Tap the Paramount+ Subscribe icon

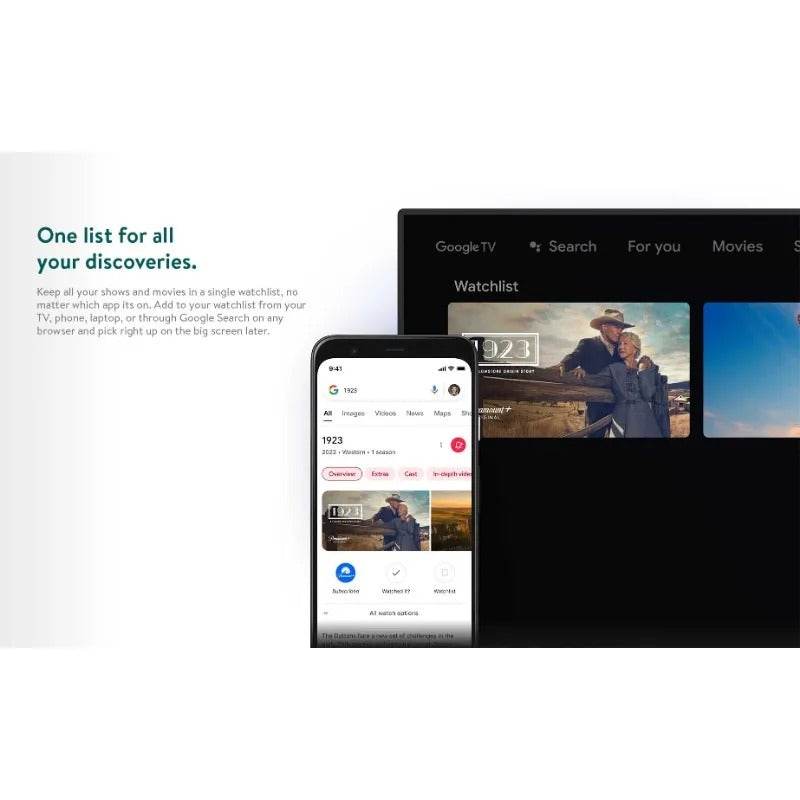(x=346, y=573)
